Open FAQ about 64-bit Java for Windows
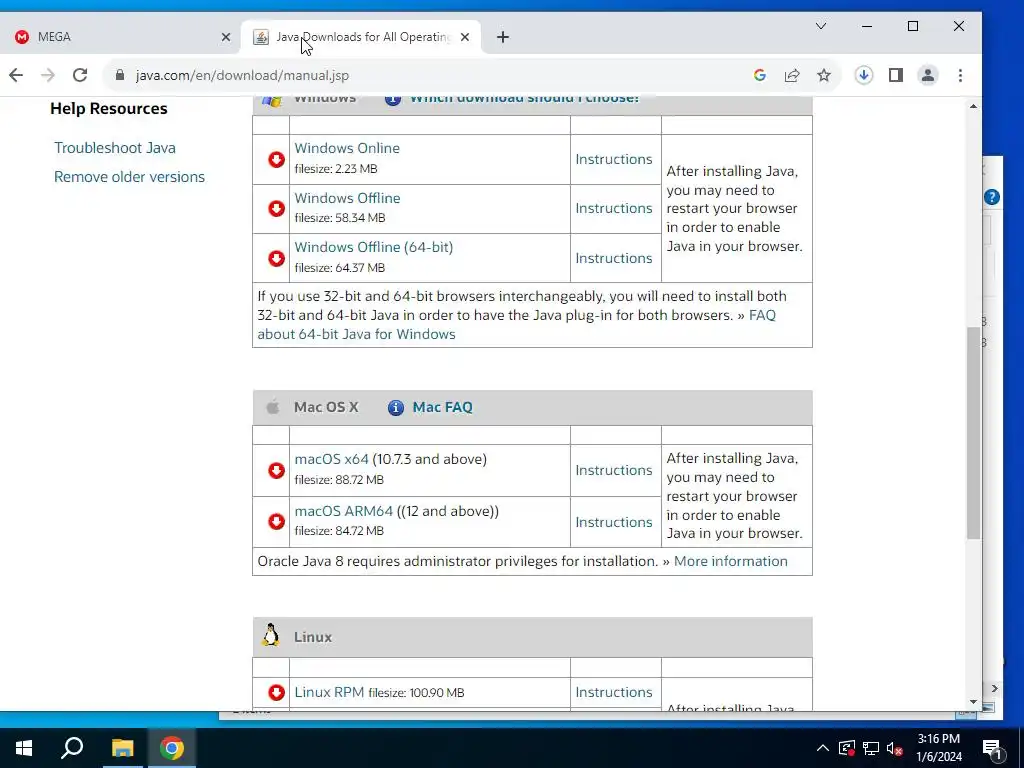The height and width of the screenshot is (768, 1024). [x=357, y=334]
